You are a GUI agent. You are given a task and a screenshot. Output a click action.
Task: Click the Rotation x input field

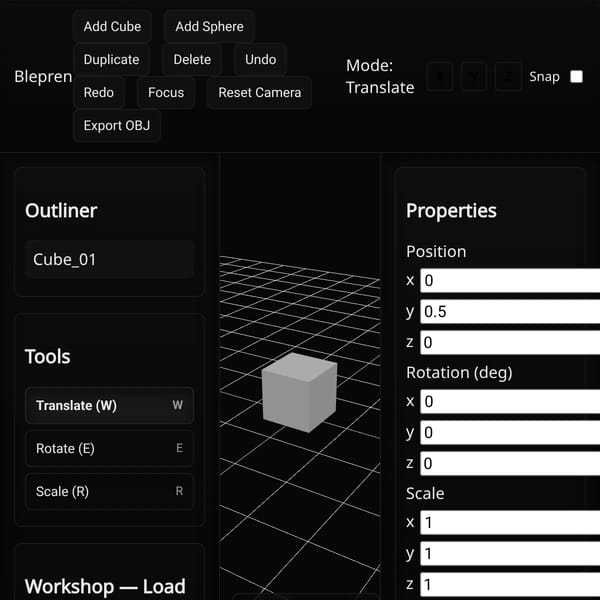point(510,401)
